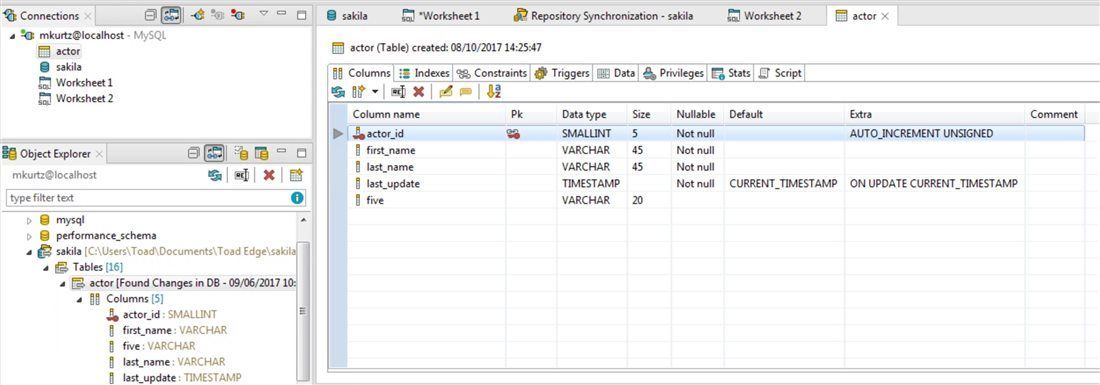Viewport: 1100px width, 385px height.
Task: Close the actor editor tab
Action: click(x=885, y=15)
